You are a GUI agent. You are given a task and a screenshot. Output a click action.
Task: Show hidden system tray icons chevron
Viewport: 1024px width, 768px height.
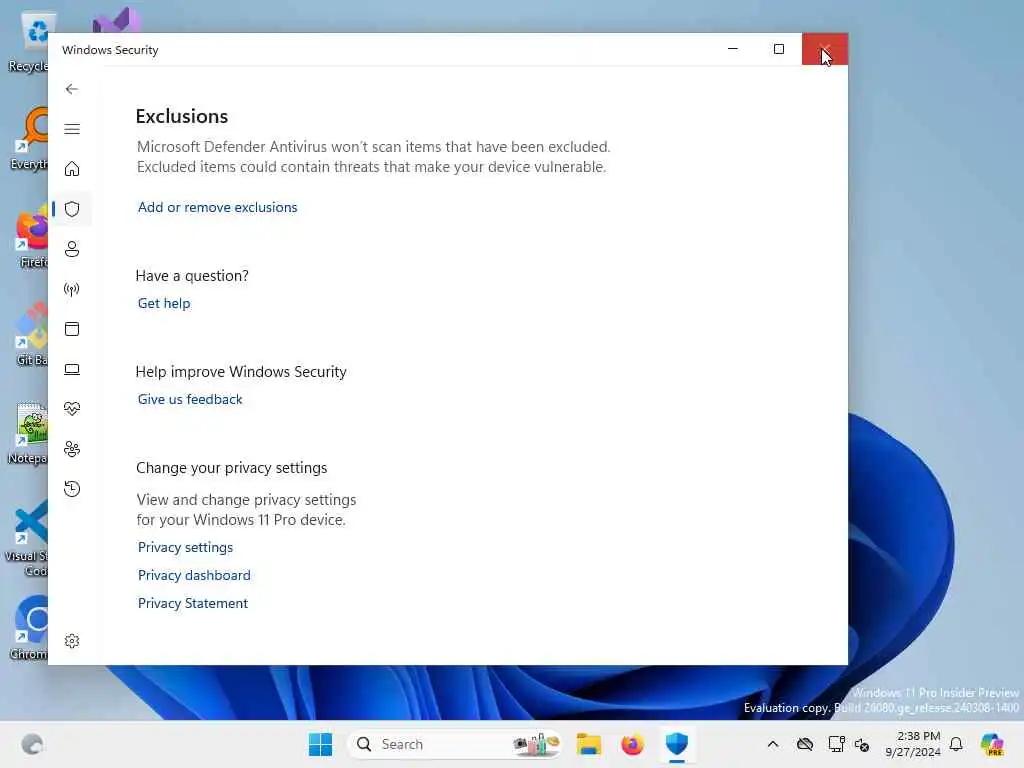pos(773,744)
